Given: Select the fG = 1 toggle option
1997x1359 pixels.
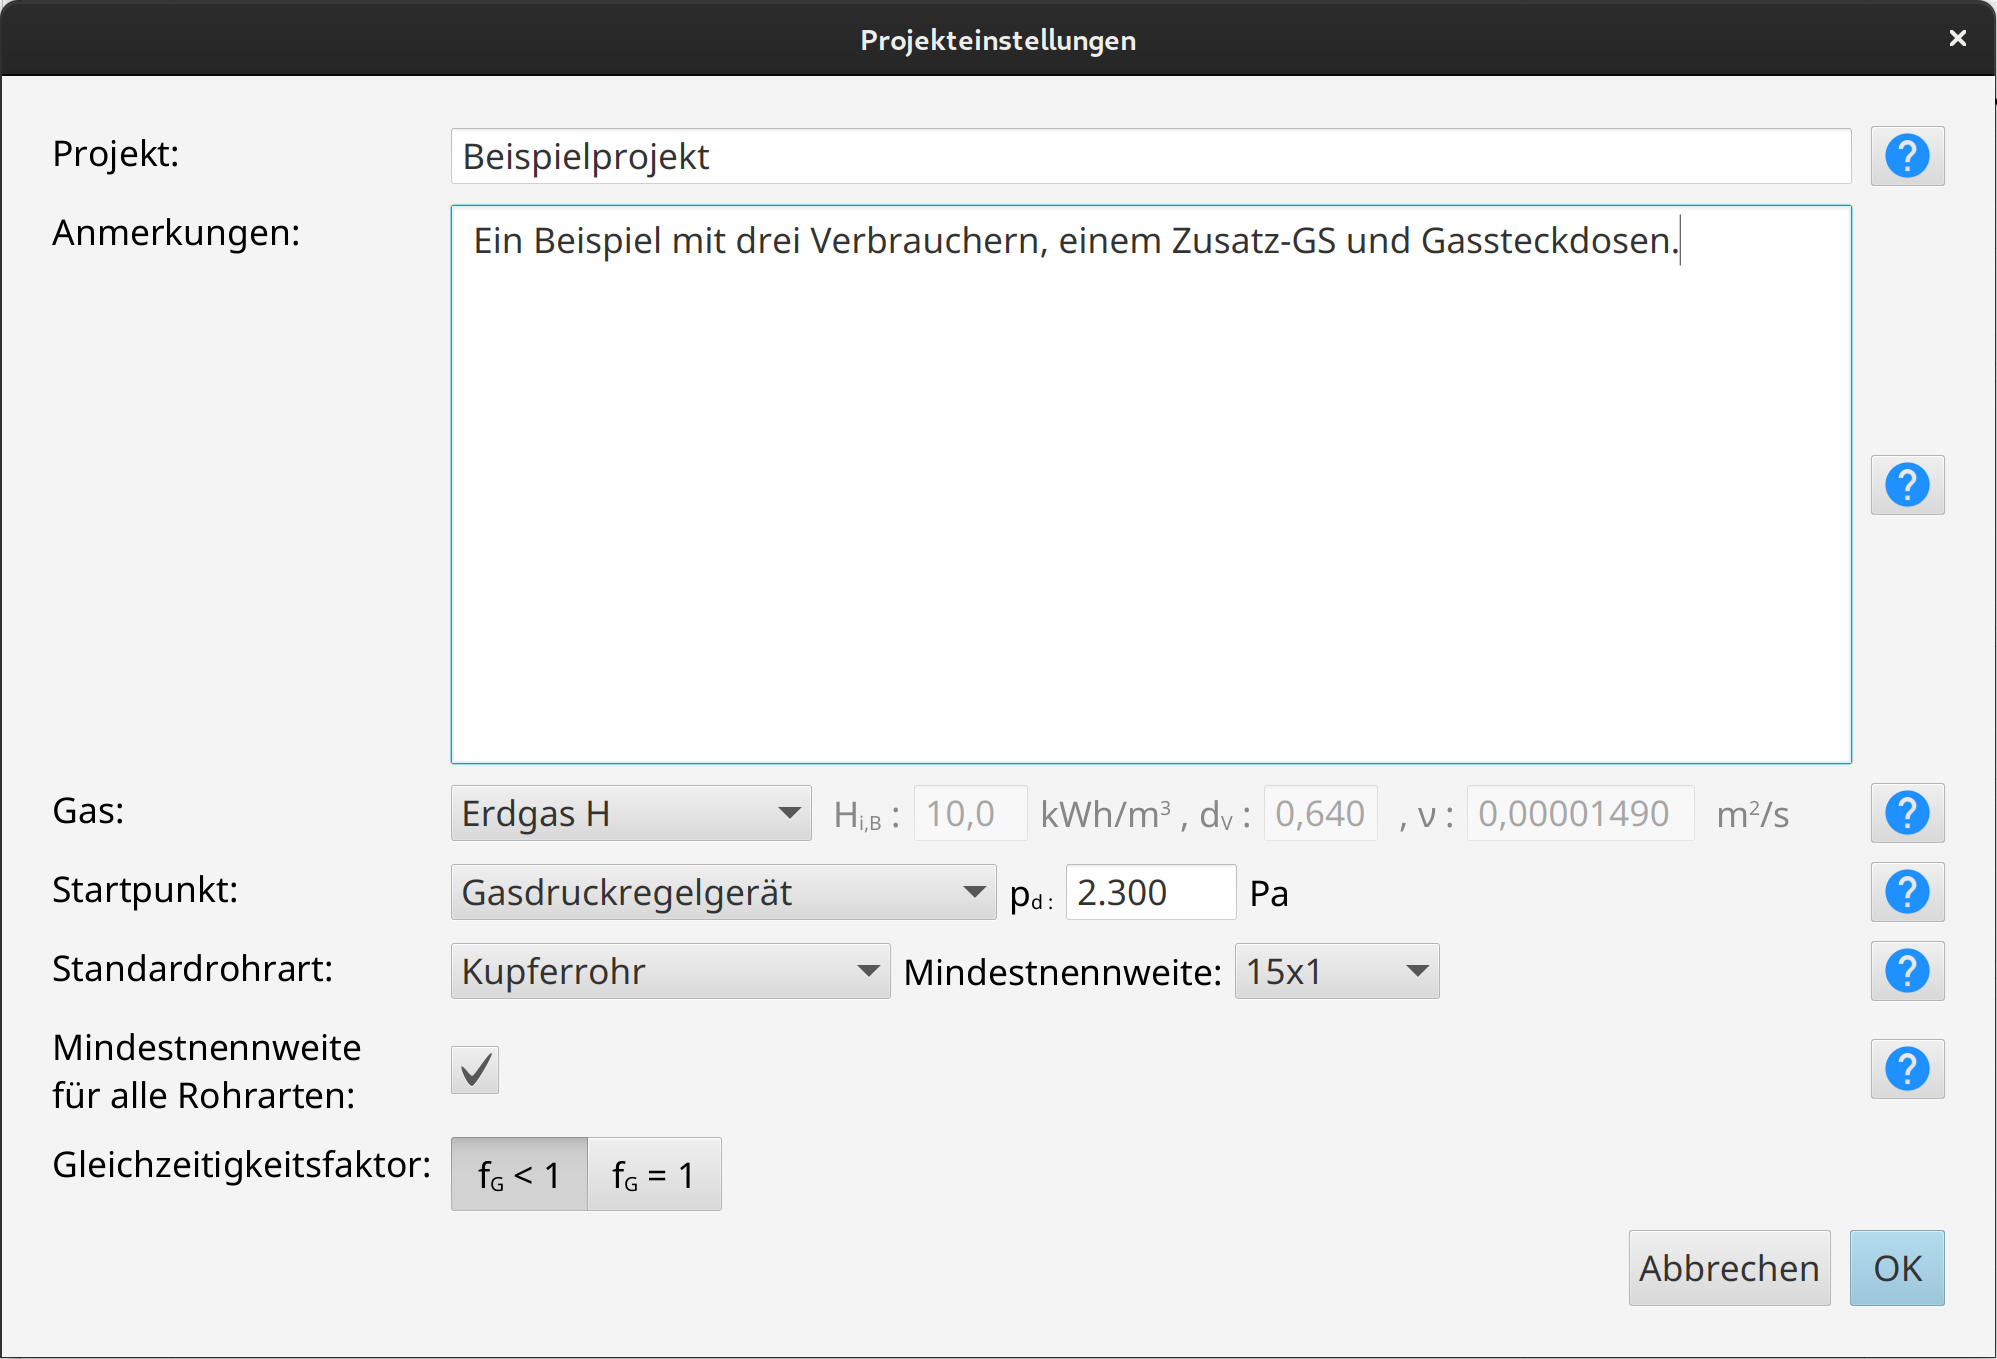Looking at the screenshot, I should tap(654, 1174).
